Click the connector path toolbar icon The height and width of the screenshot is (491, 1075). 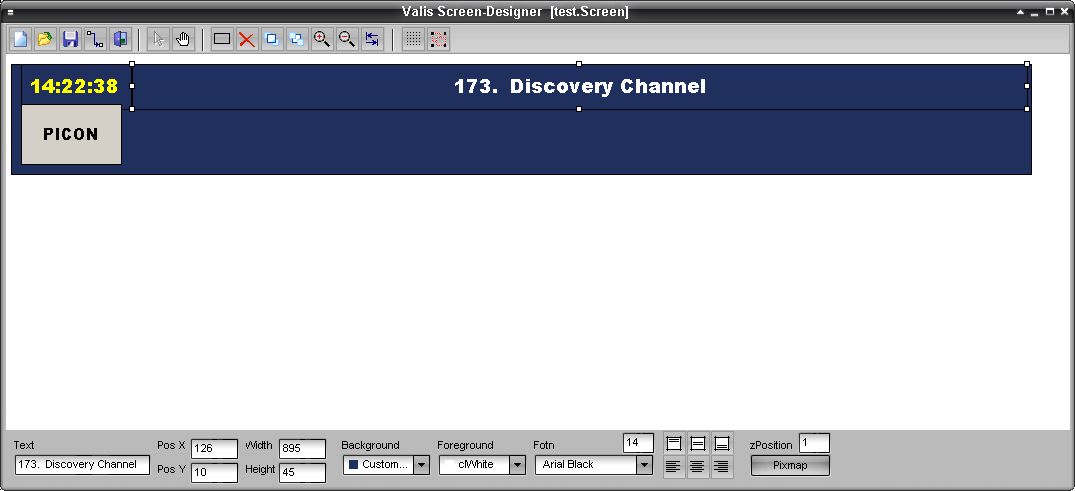click(x=95, y=39)
